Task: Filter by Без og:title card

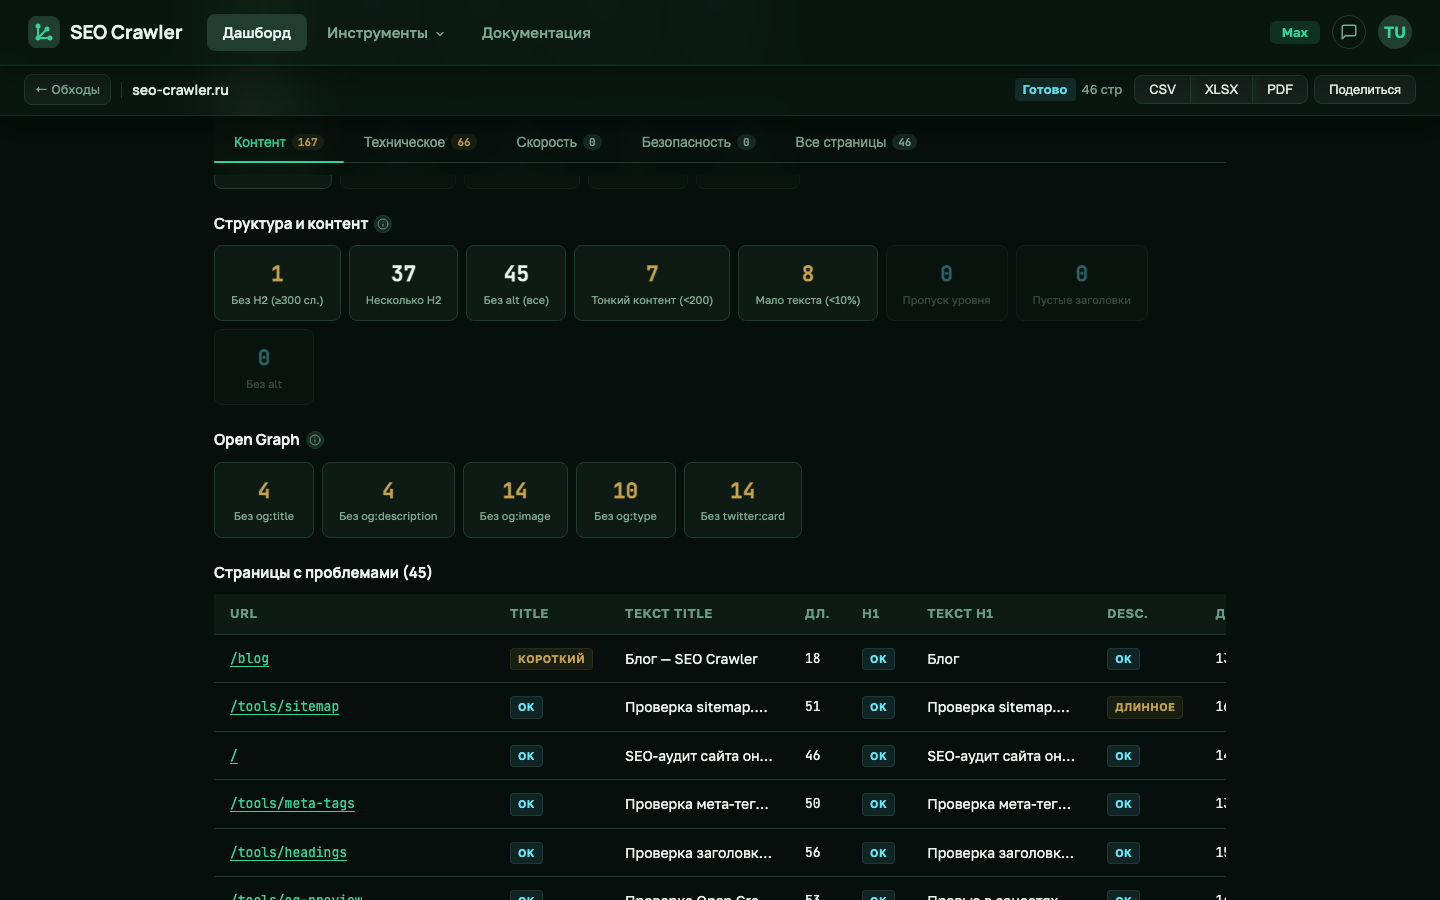Action: click(x=264, y=500)
